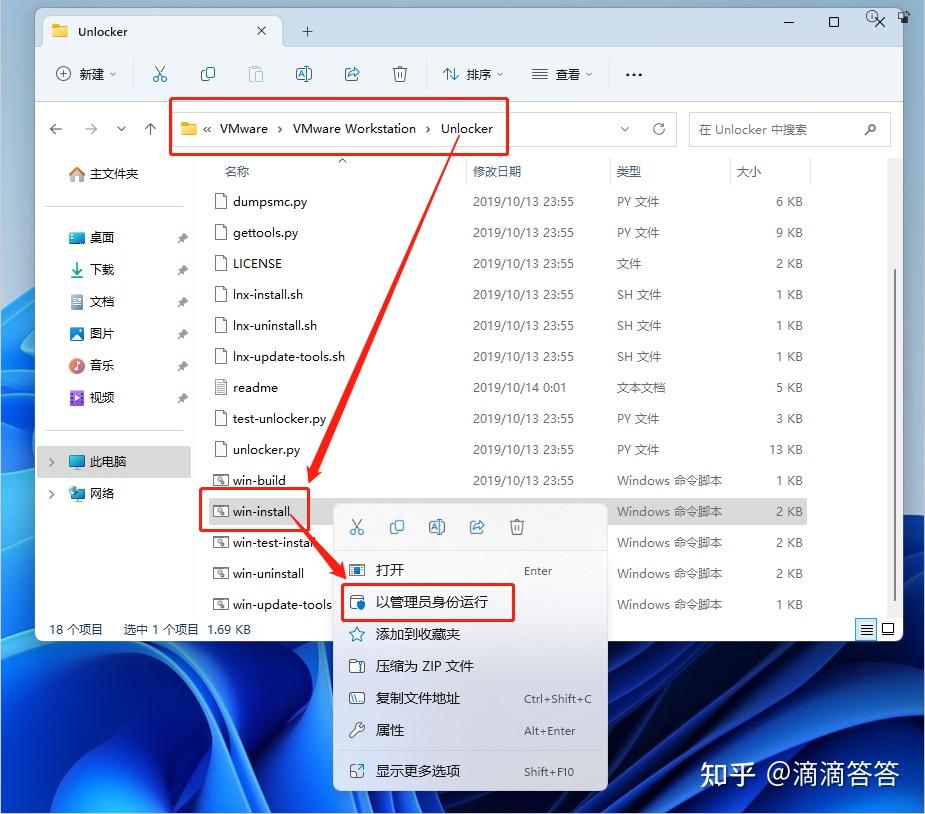Open the 查看 dropdown menu

point(562,74)
